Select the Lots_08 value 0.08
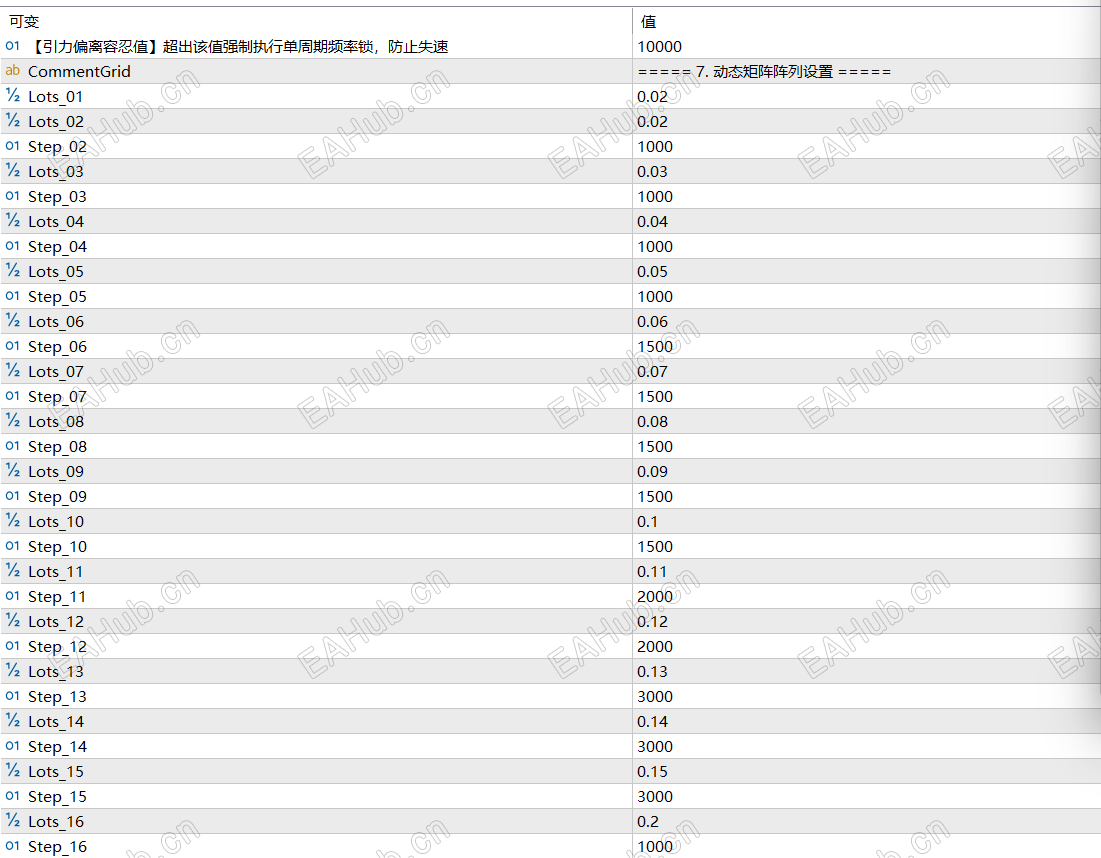Viewport: 1101px width, 858px height. coord(652,421)
